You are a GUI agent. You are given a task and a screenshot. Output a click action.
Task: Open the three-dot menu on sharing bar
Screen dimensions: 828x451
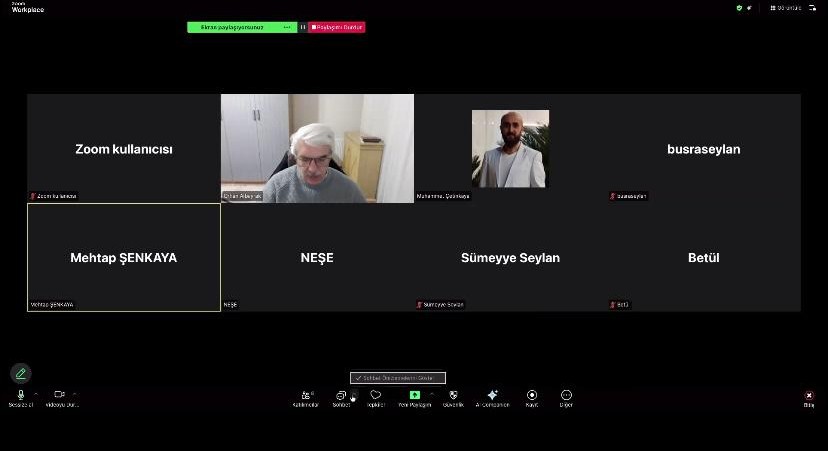[x=287, y=27]
